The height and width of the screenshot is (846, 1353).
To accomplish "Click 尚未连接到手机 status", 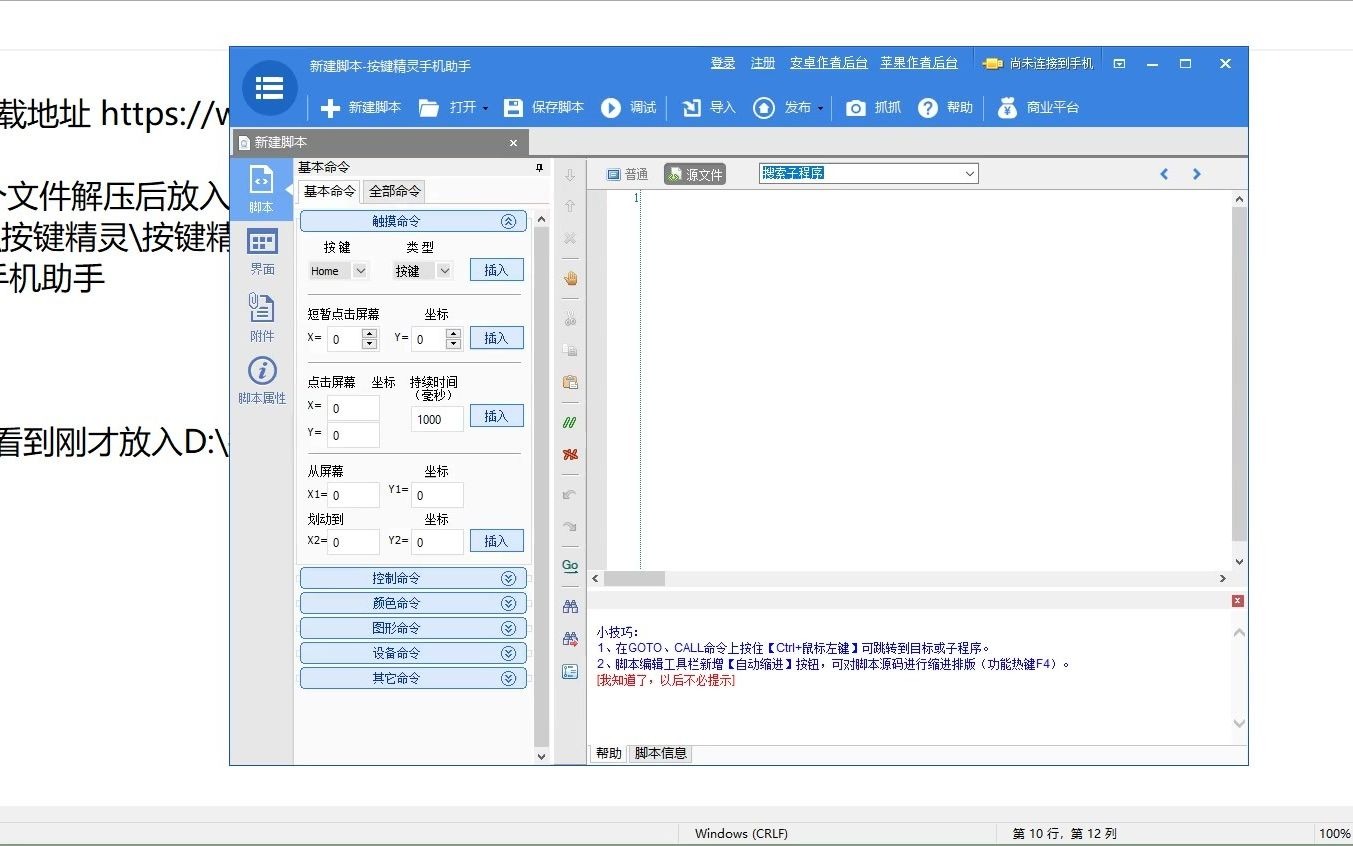I will [1038, 63].
